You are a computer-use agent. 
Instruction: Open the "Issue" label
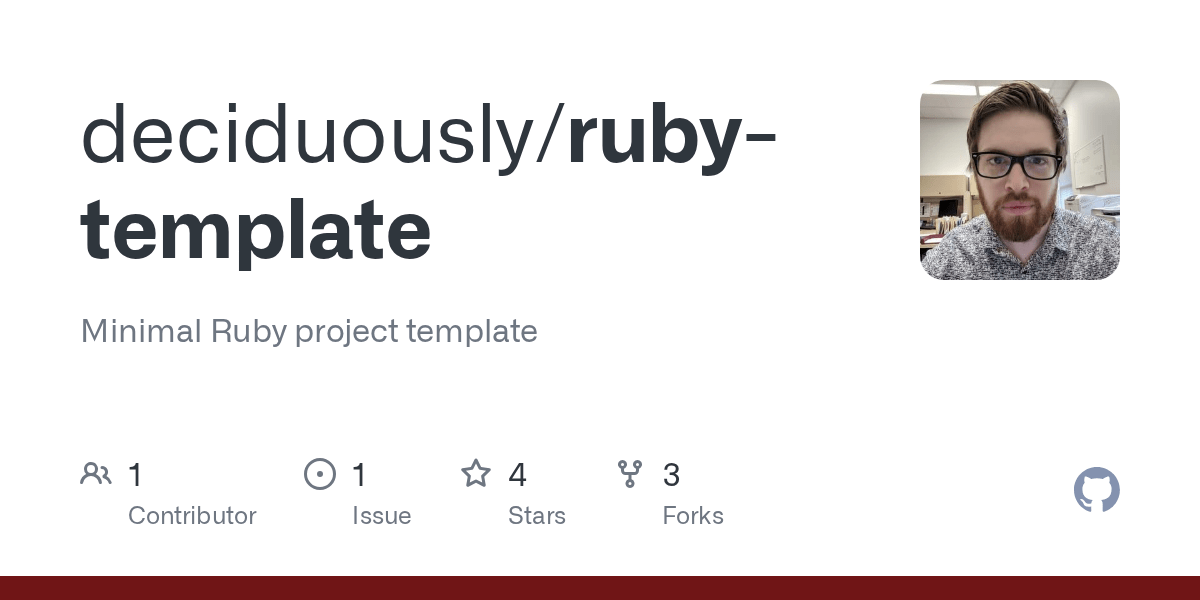tap(381, 516)
